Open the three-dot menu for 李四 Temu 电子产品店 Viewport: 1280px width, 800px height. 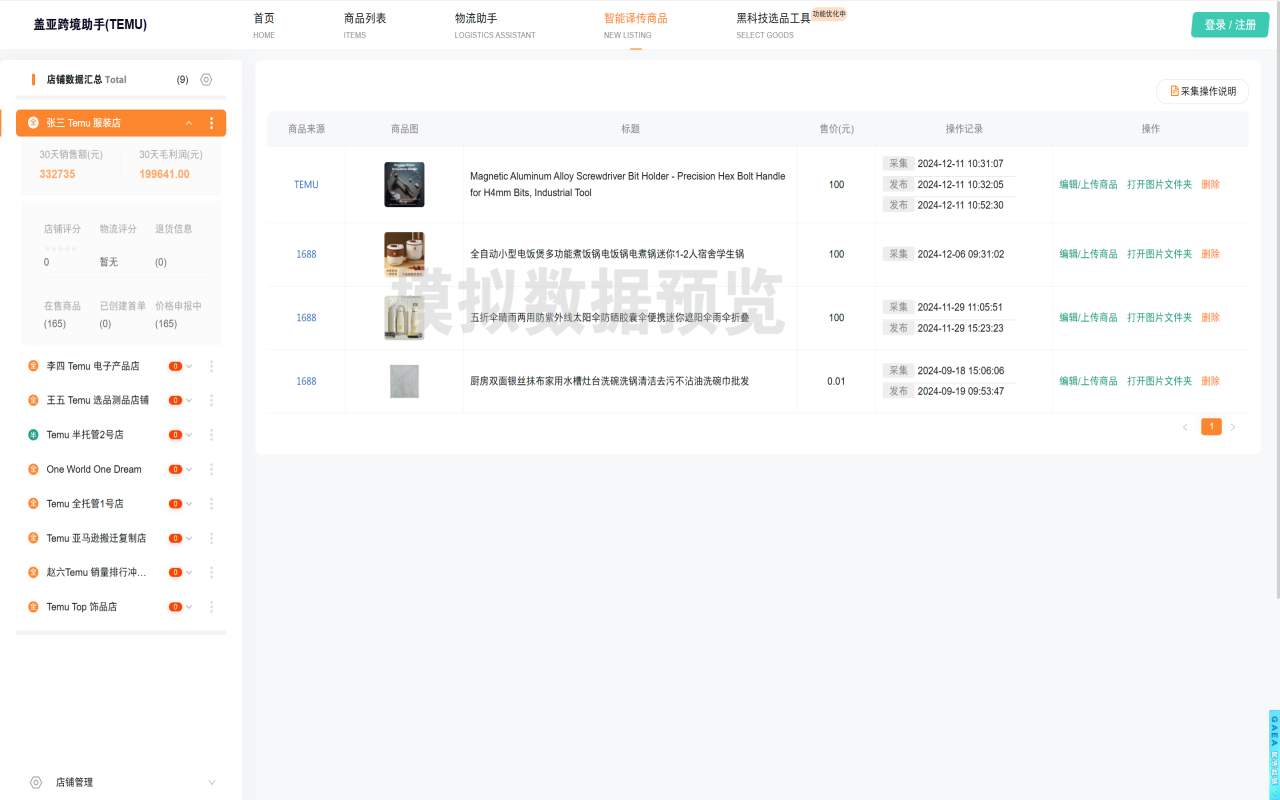pyautogui.click(x=211, y=366)
